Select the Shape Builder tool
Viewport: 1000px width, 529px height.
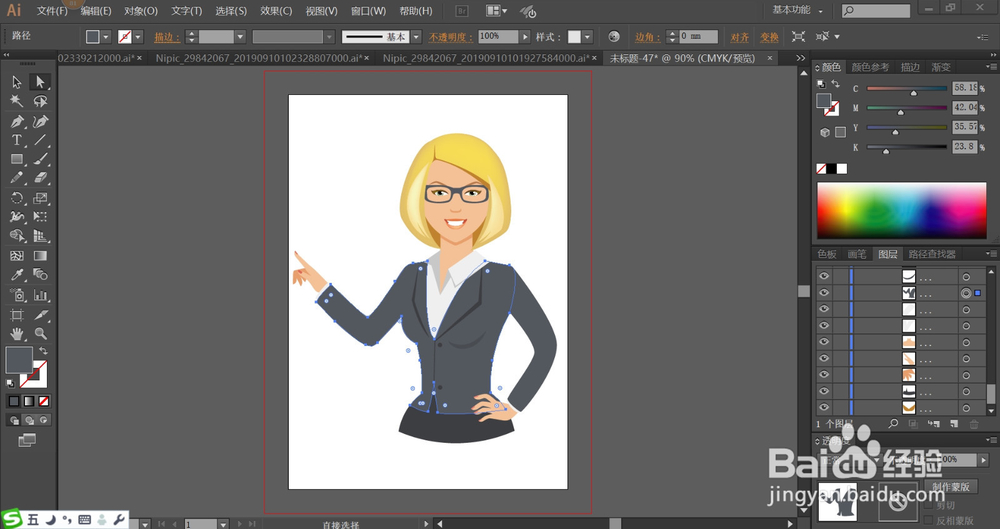click(x=17, y=236)
